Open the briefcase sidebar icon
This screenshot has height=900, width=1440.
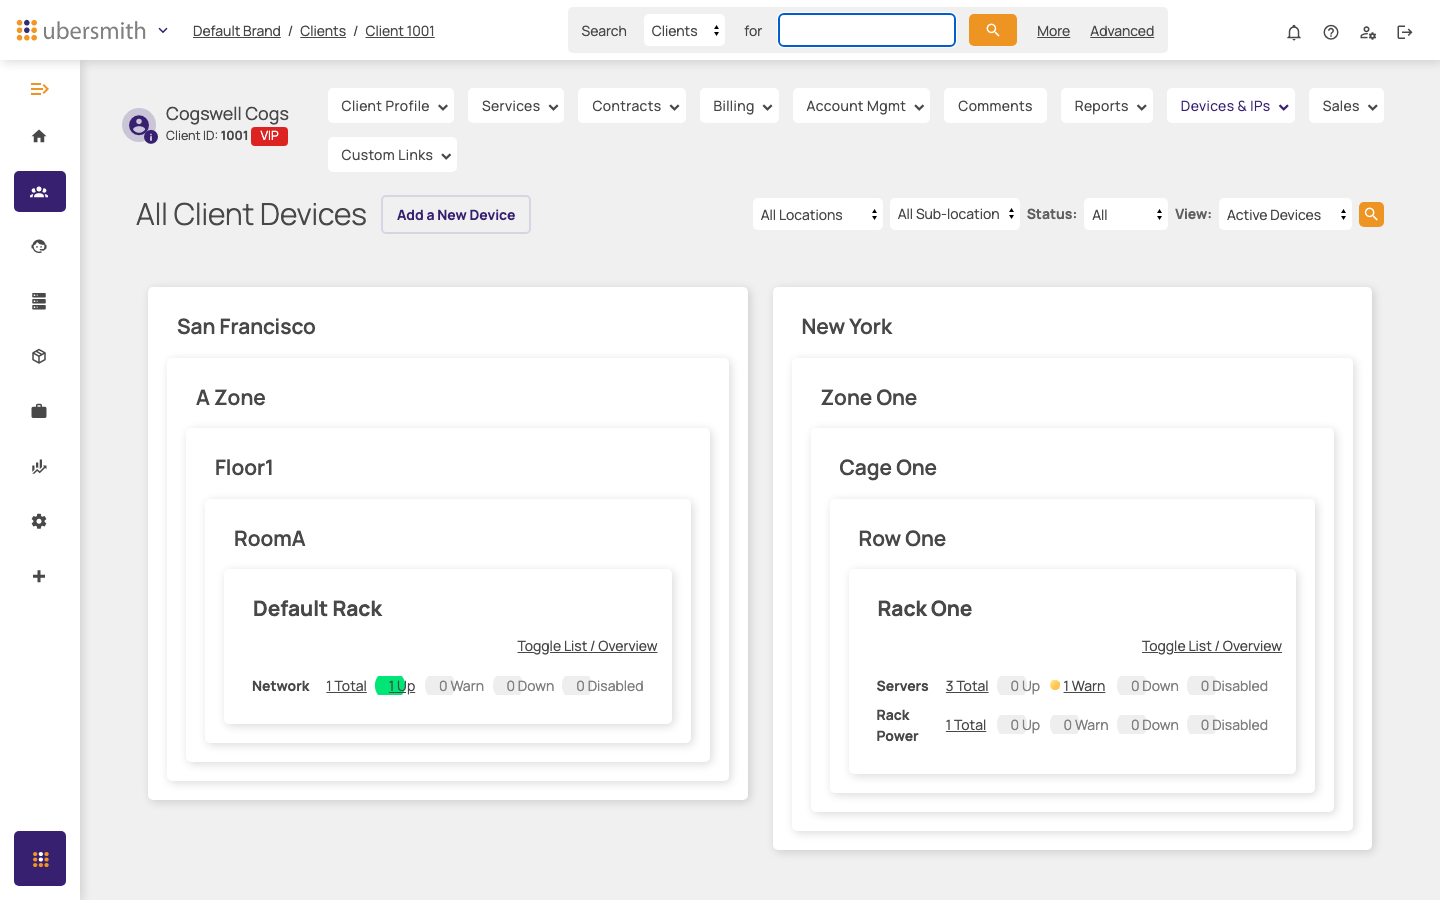[39, 411]
